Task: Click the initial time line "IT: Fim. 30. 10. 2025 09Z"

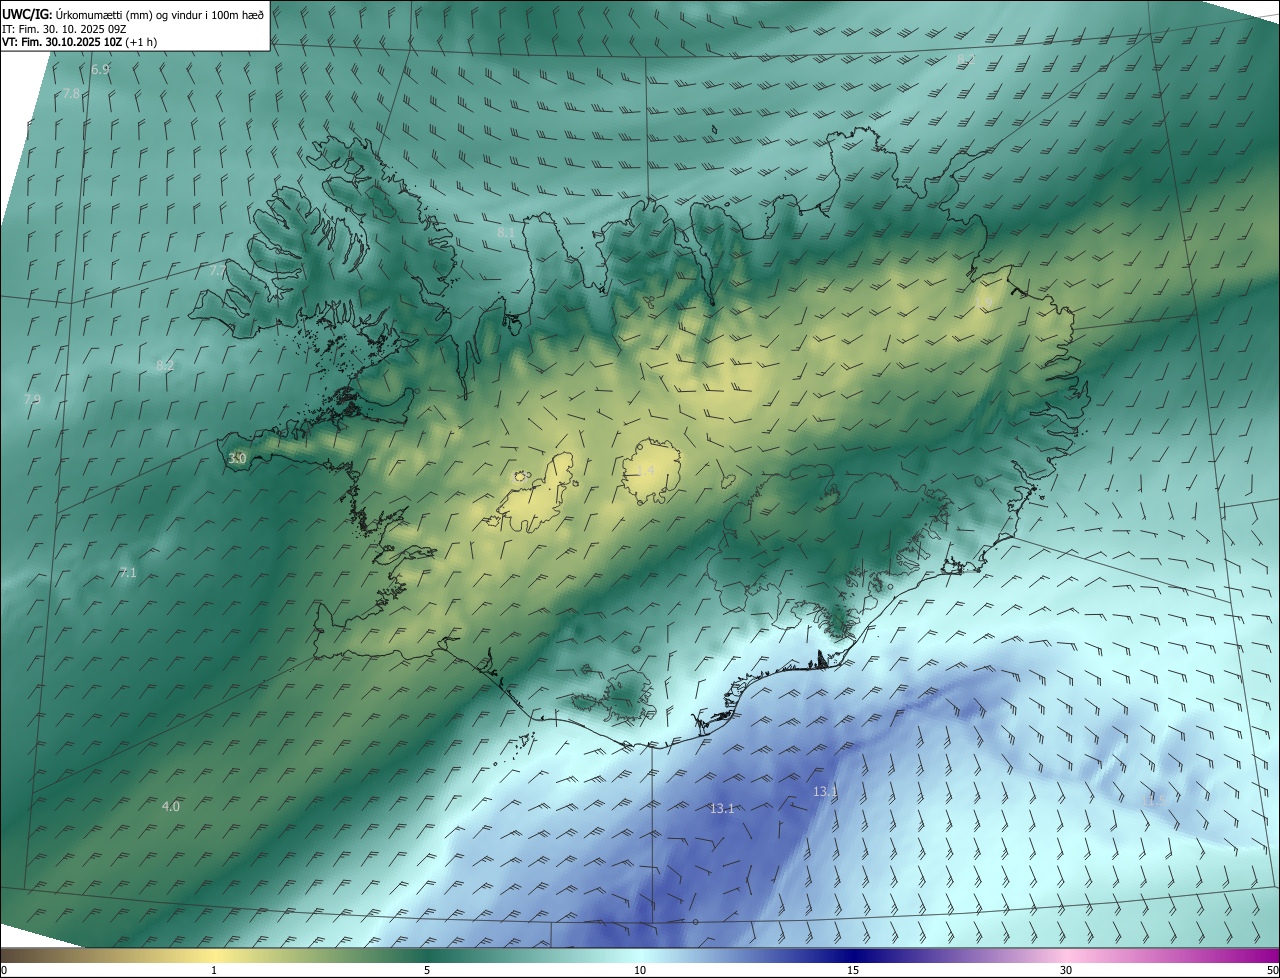Action: pos(64,28)
